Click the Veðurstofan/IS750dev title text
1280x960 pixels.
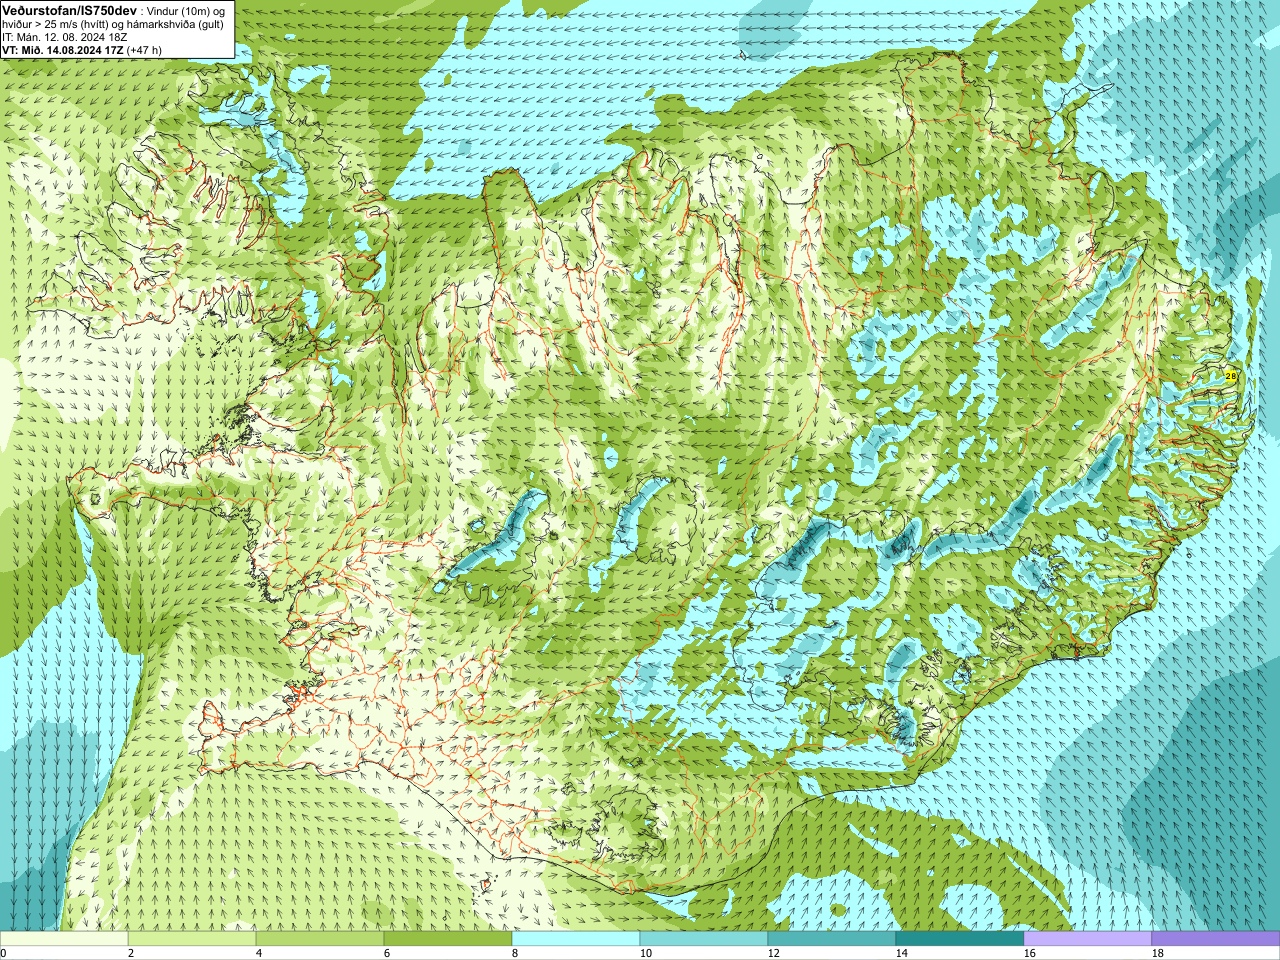tap(69, 9)
